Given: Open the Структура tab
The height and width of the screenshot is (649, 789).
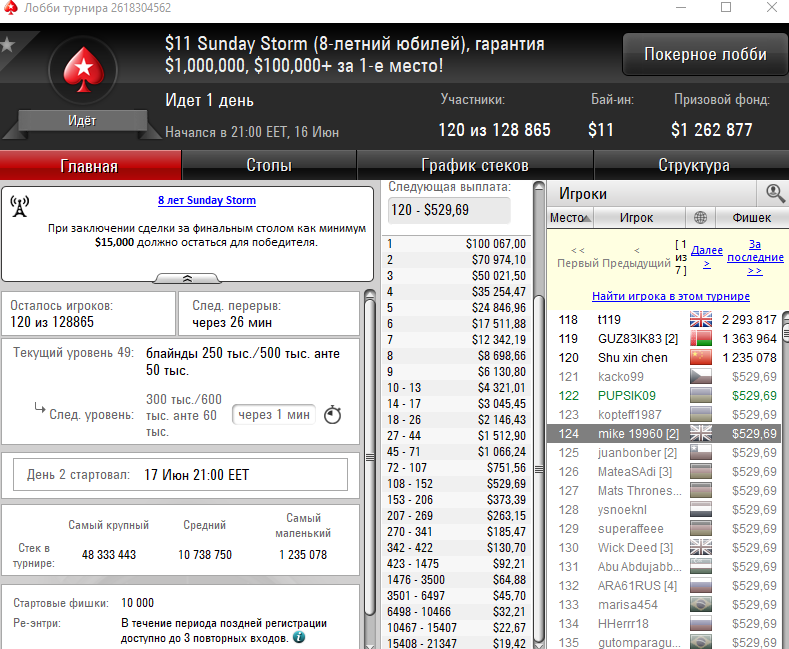Looking at the screenshot, I should pyautogui.click(x=692, y=166).
